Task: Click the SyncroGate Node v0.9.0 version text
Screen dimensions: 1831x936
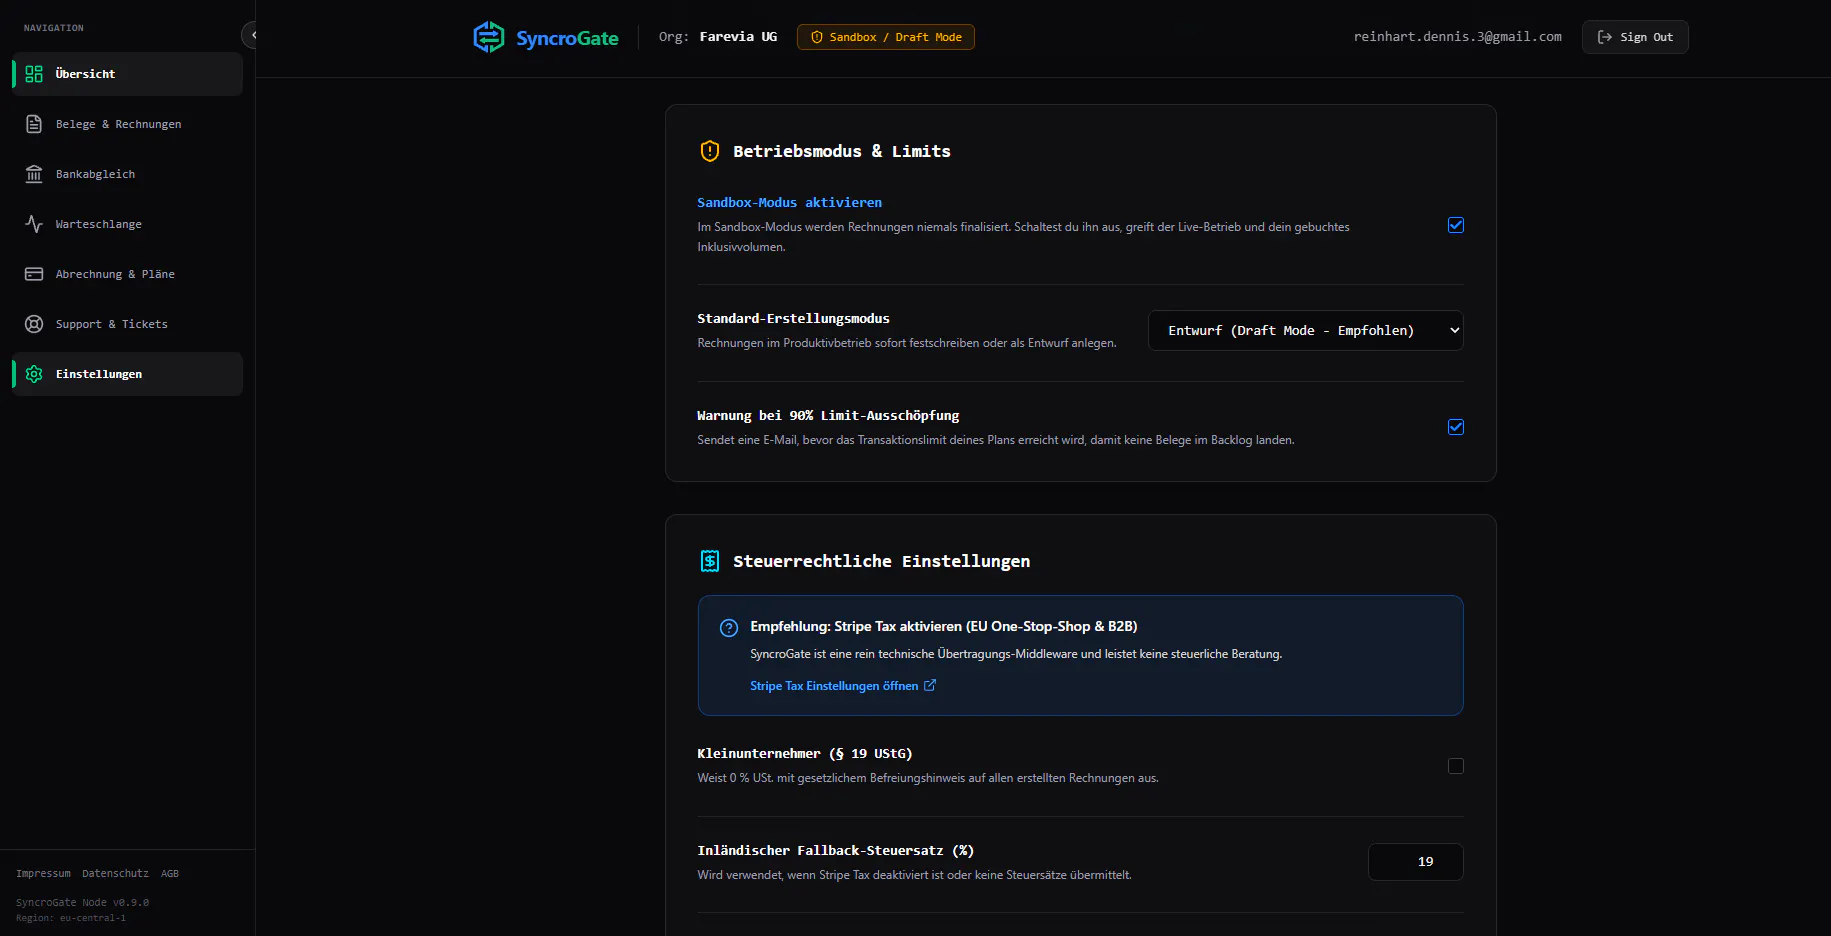Action: point(82,902)
